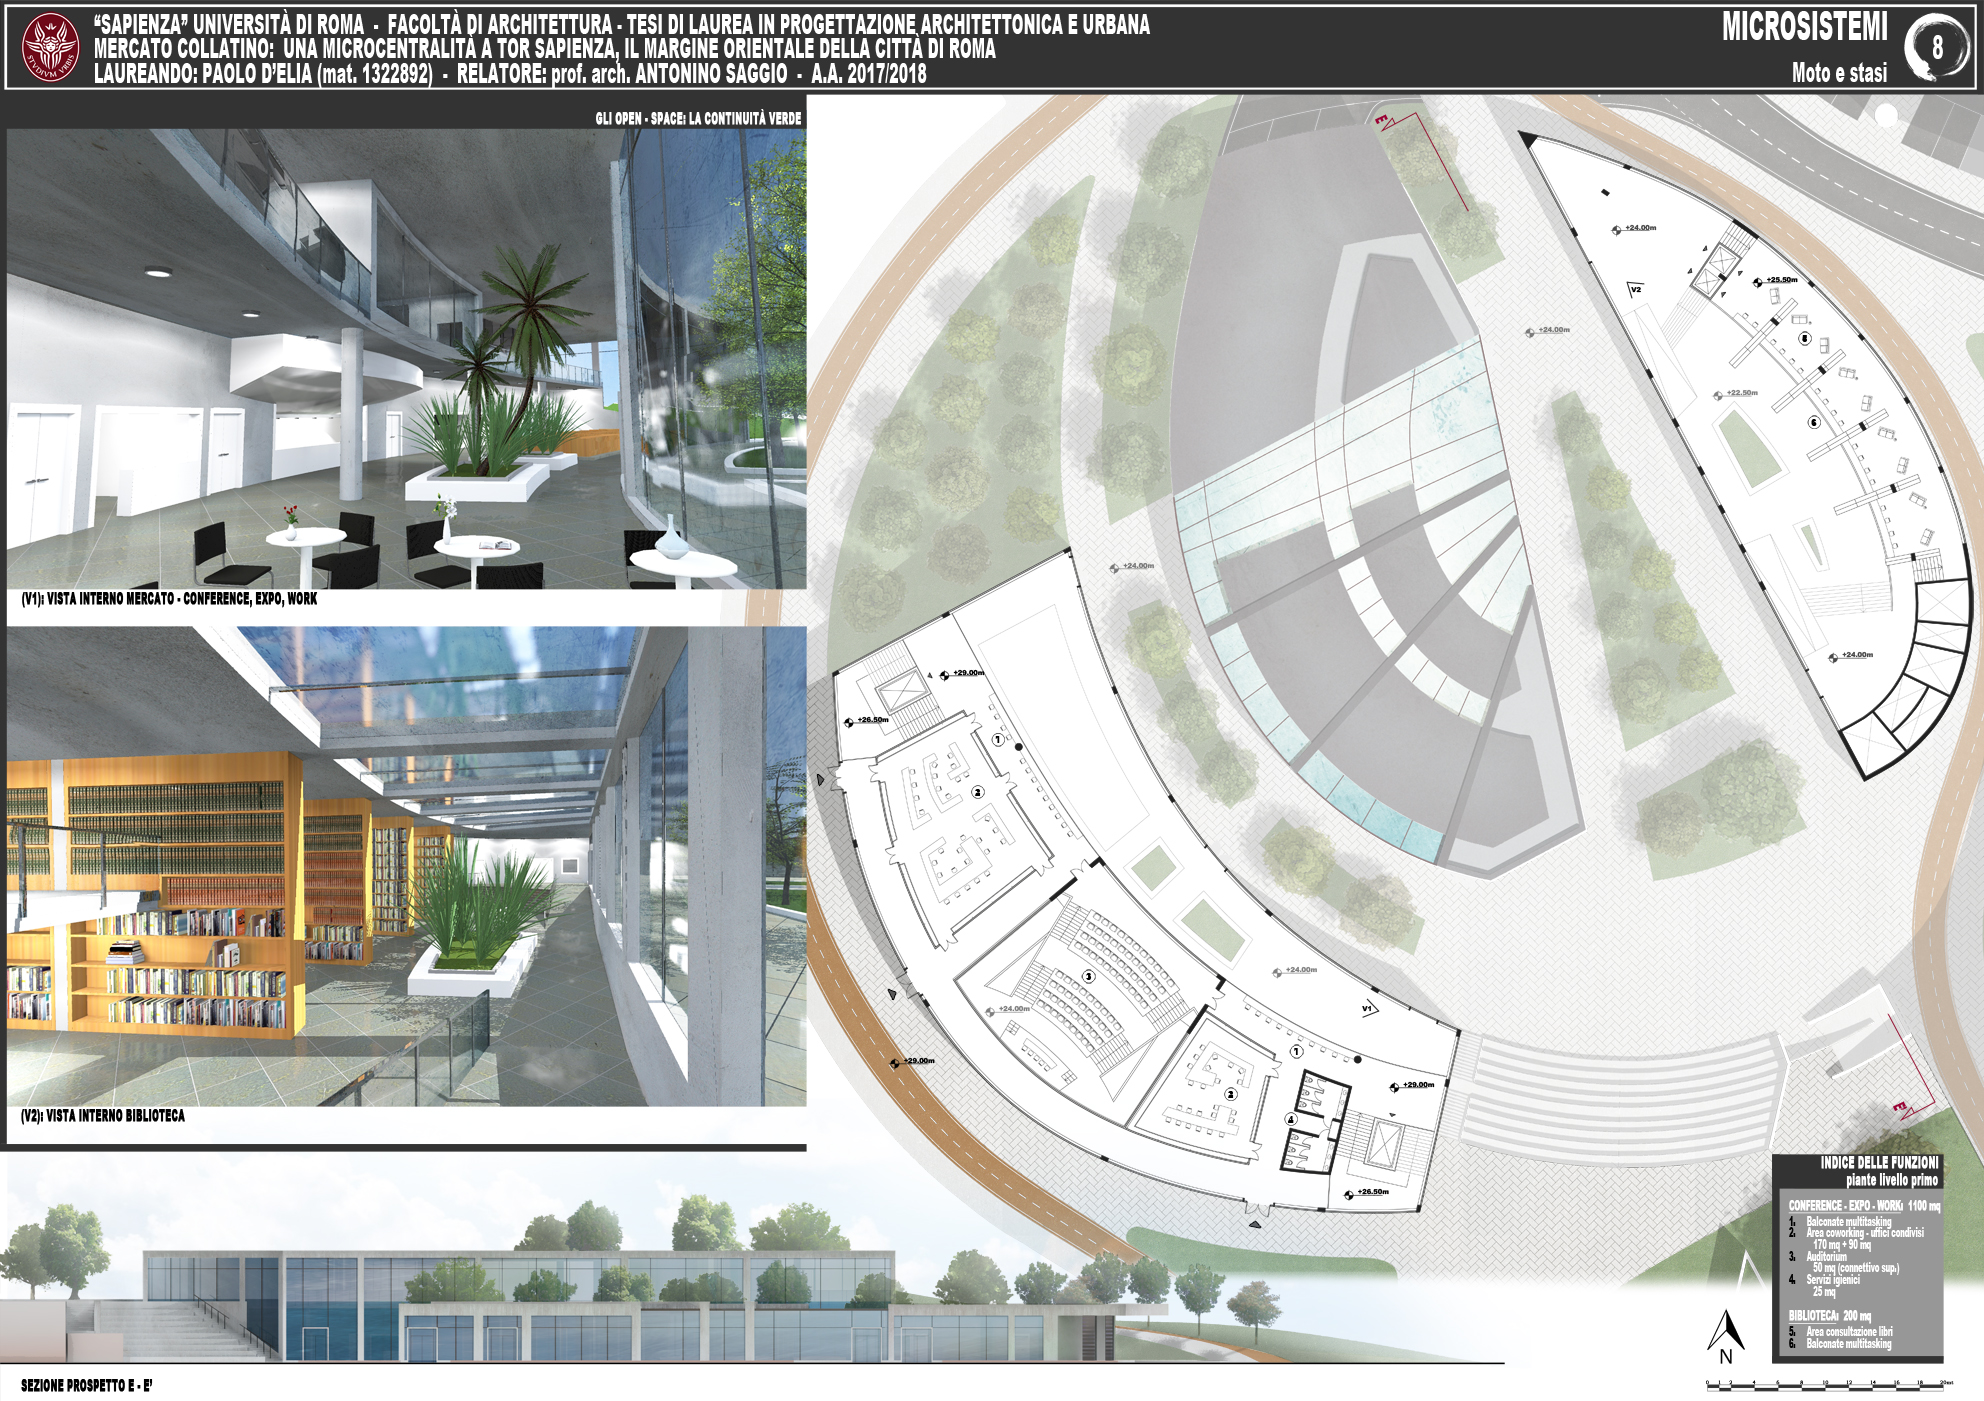Click the V2 viewpoint marker in library
1984x1401 pixels.
click(1636, 289)
